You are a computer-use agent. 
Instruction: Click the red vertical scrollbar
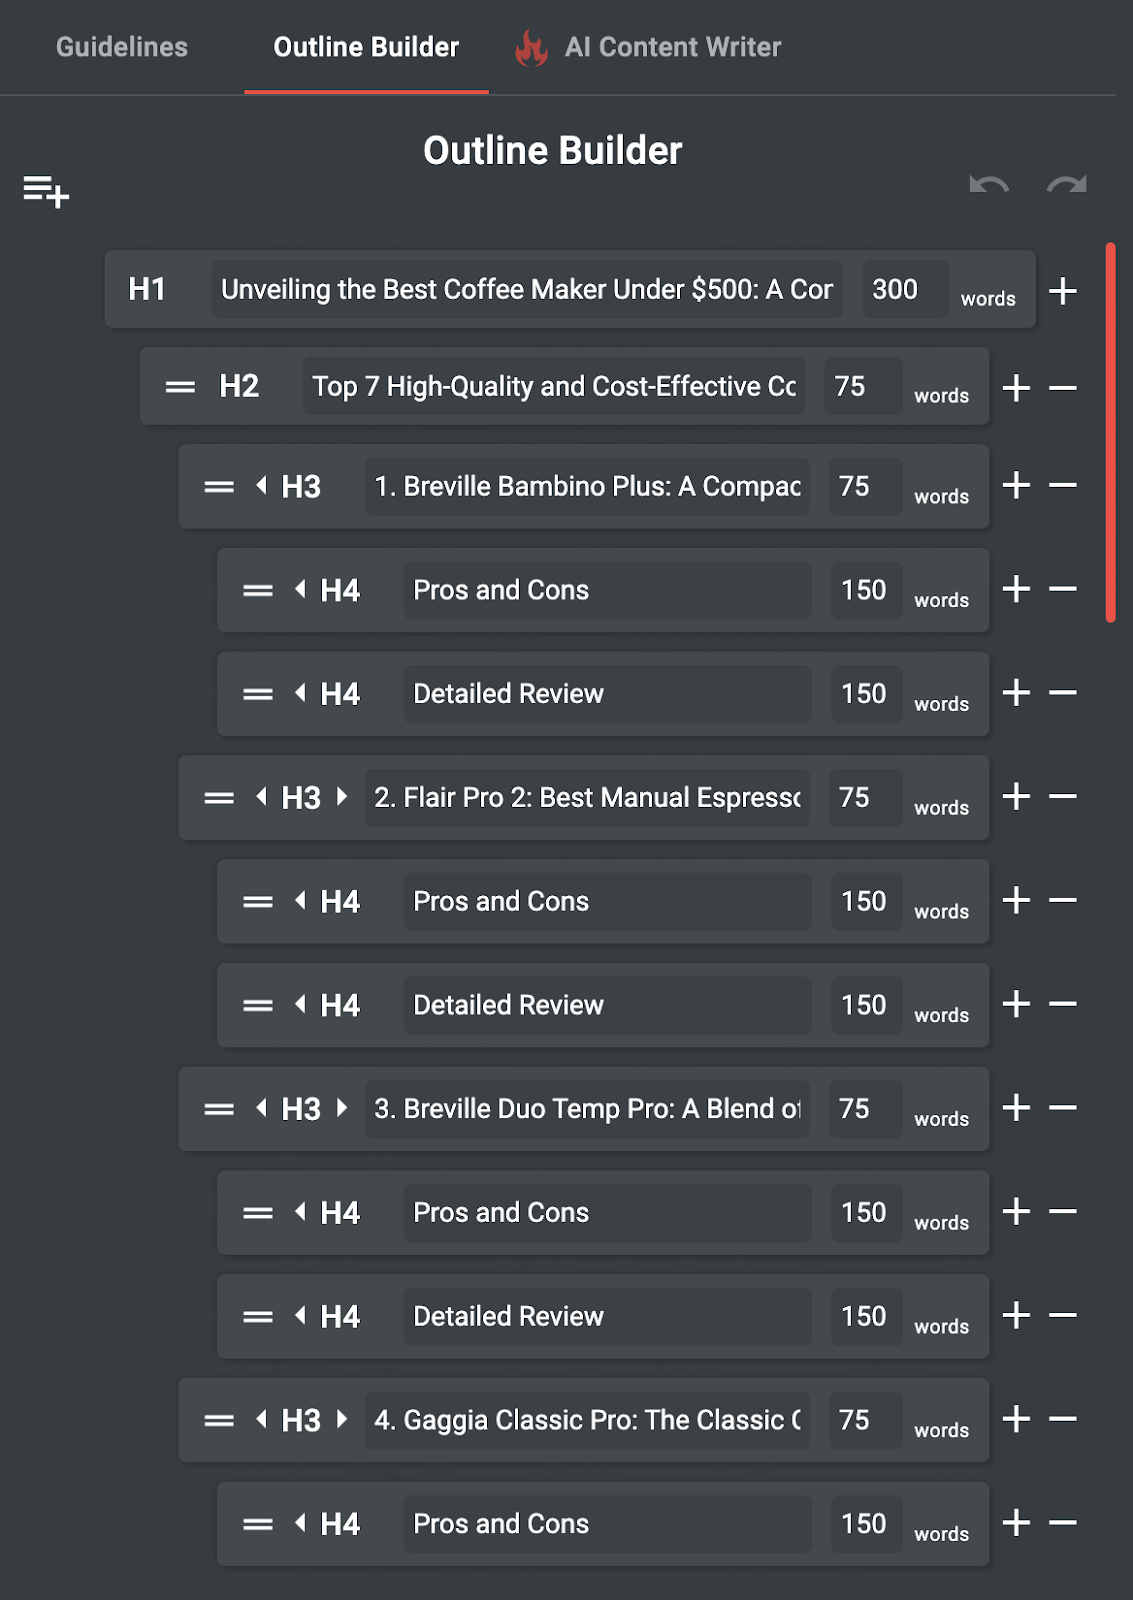1110,432
